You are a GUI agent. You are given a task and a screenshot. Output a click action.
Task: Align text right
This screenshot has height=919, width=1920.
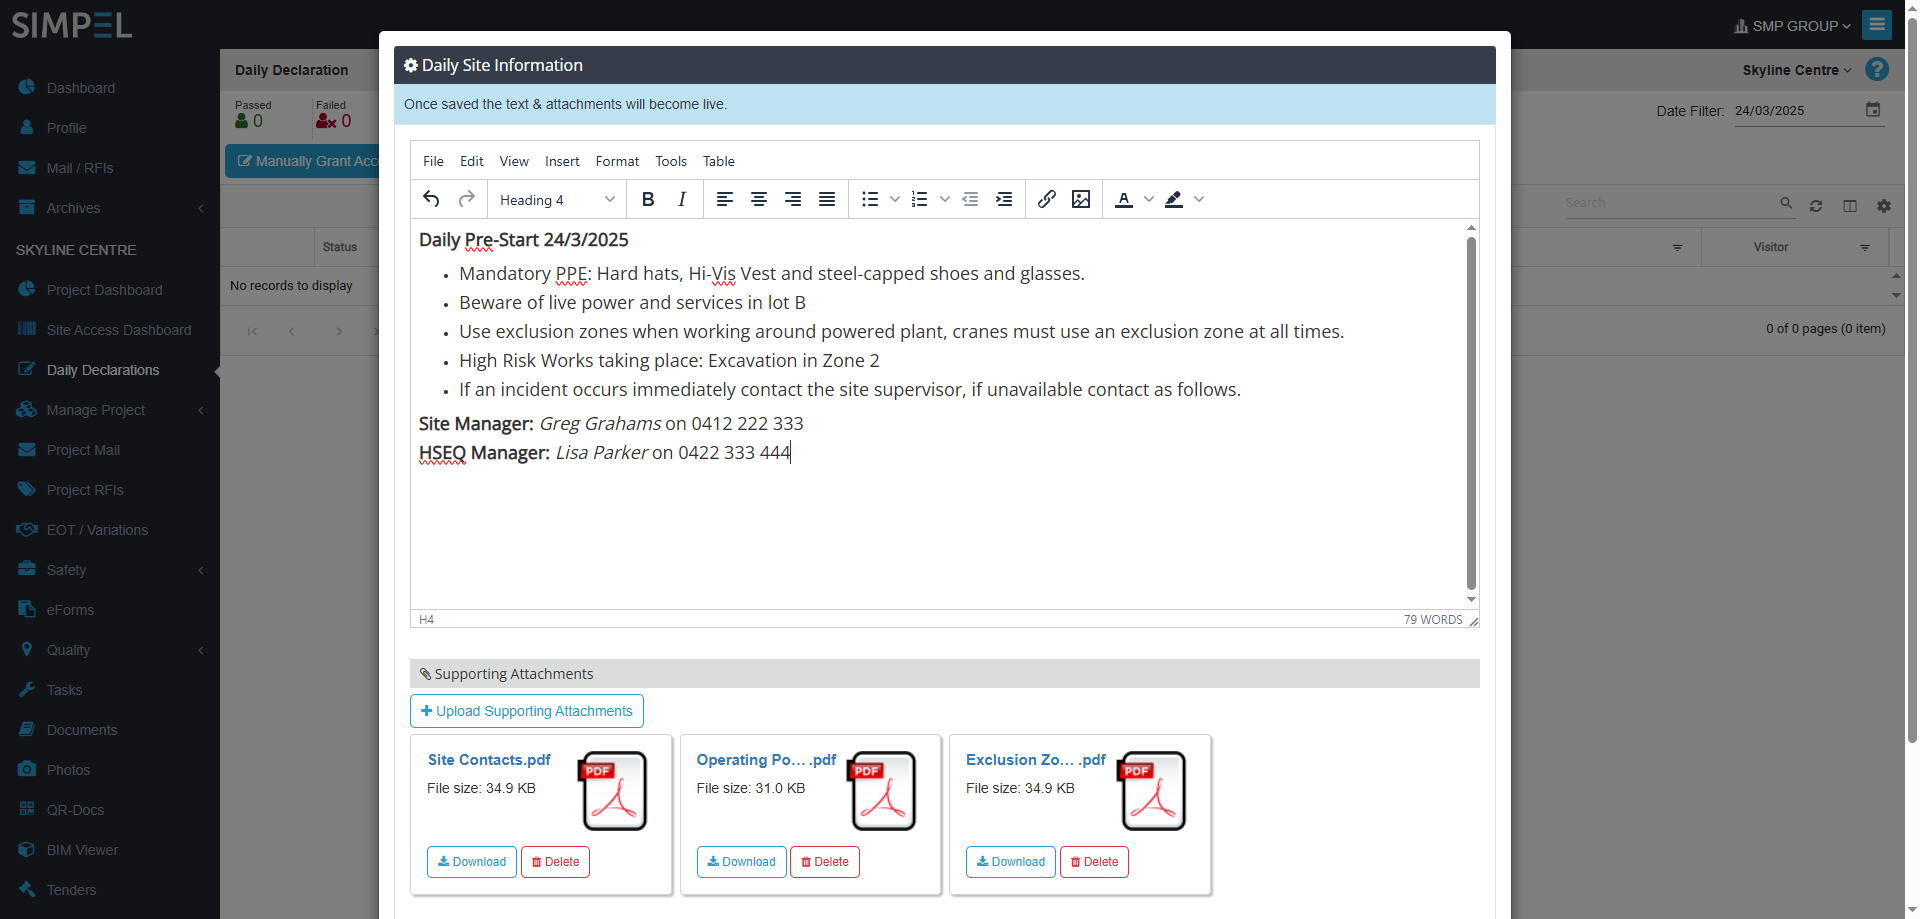[x=793, y=199]
